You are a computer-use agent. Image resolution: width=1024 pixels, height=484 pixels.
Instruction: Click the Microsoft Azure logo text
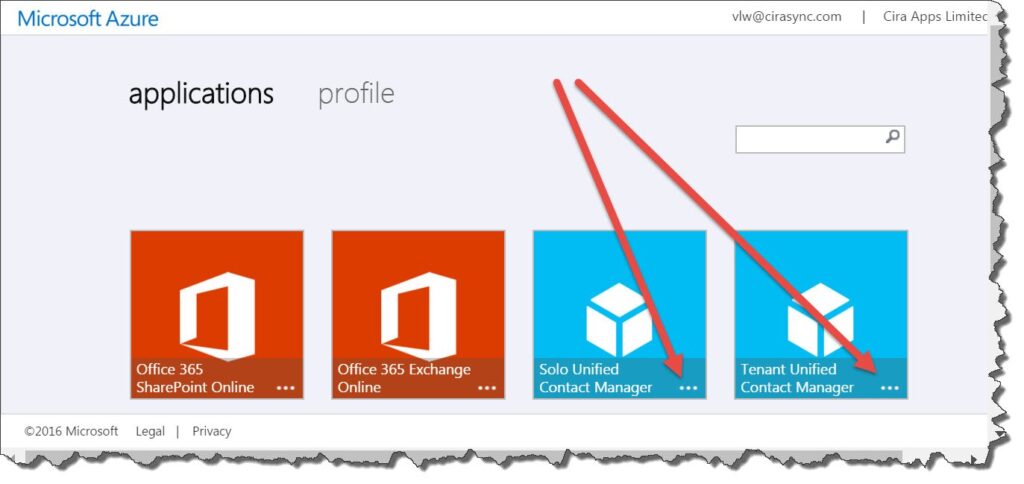coord(88,18)
